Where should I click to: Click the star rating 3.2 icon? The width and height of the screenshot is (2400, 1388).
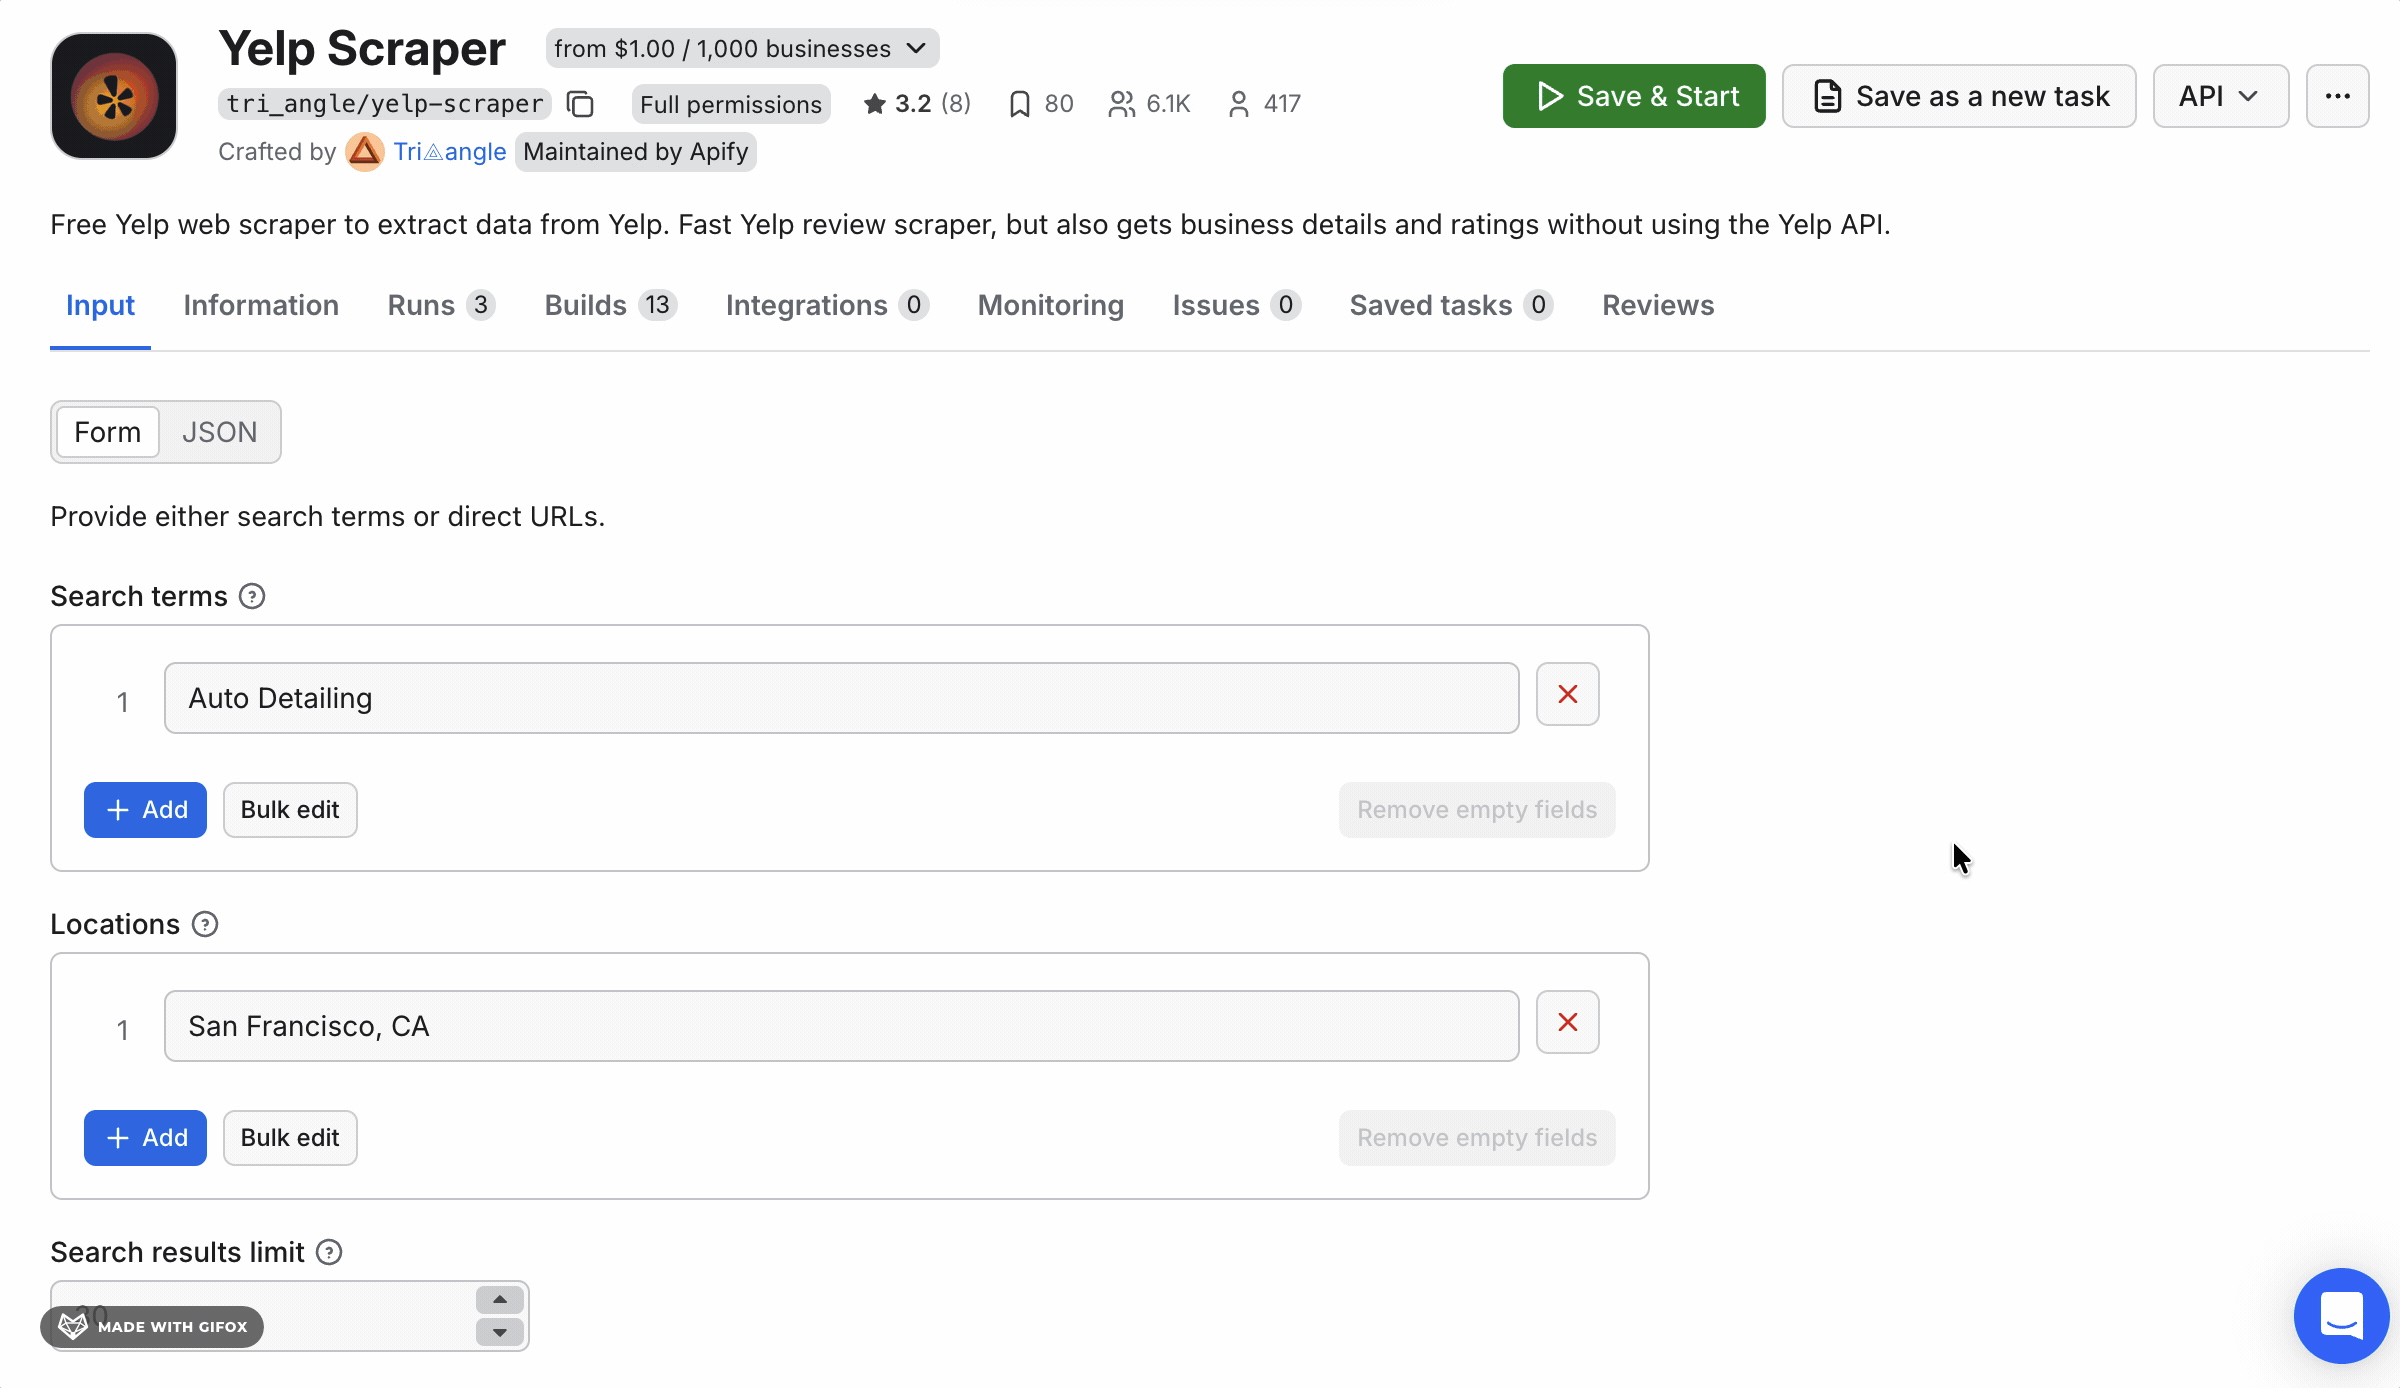pos(874,104)
